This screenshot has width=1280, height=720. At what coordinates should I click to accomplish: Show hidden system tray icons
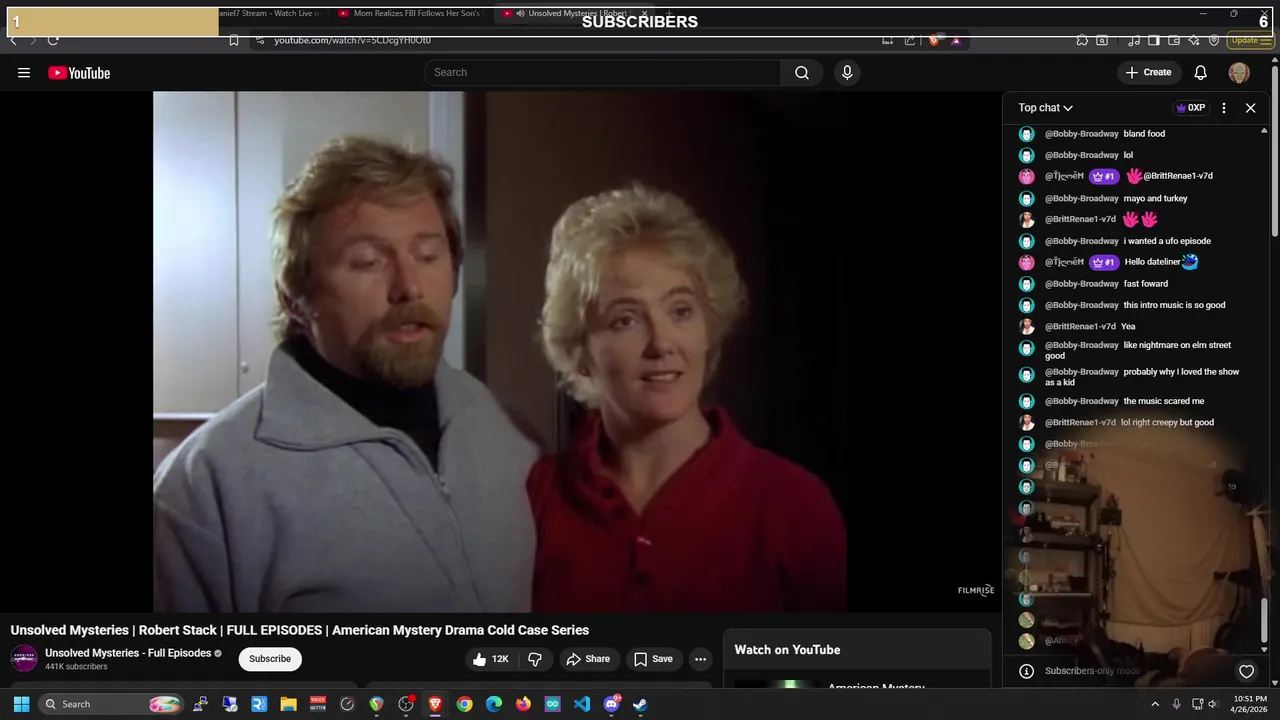(x=1155, y=704)
